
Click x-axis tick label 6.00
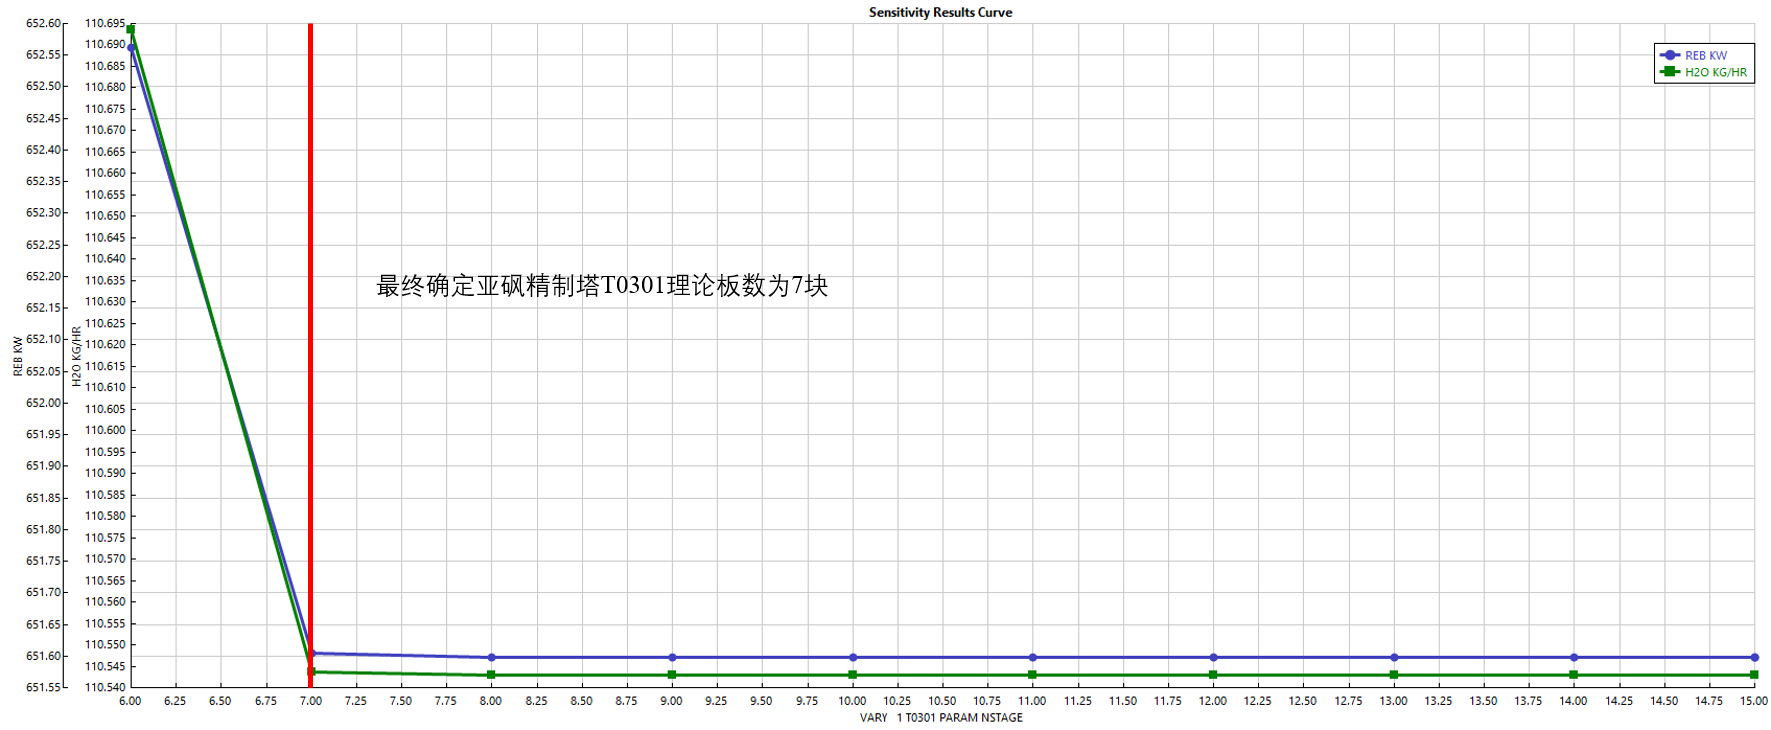click(x=130, y=701)
